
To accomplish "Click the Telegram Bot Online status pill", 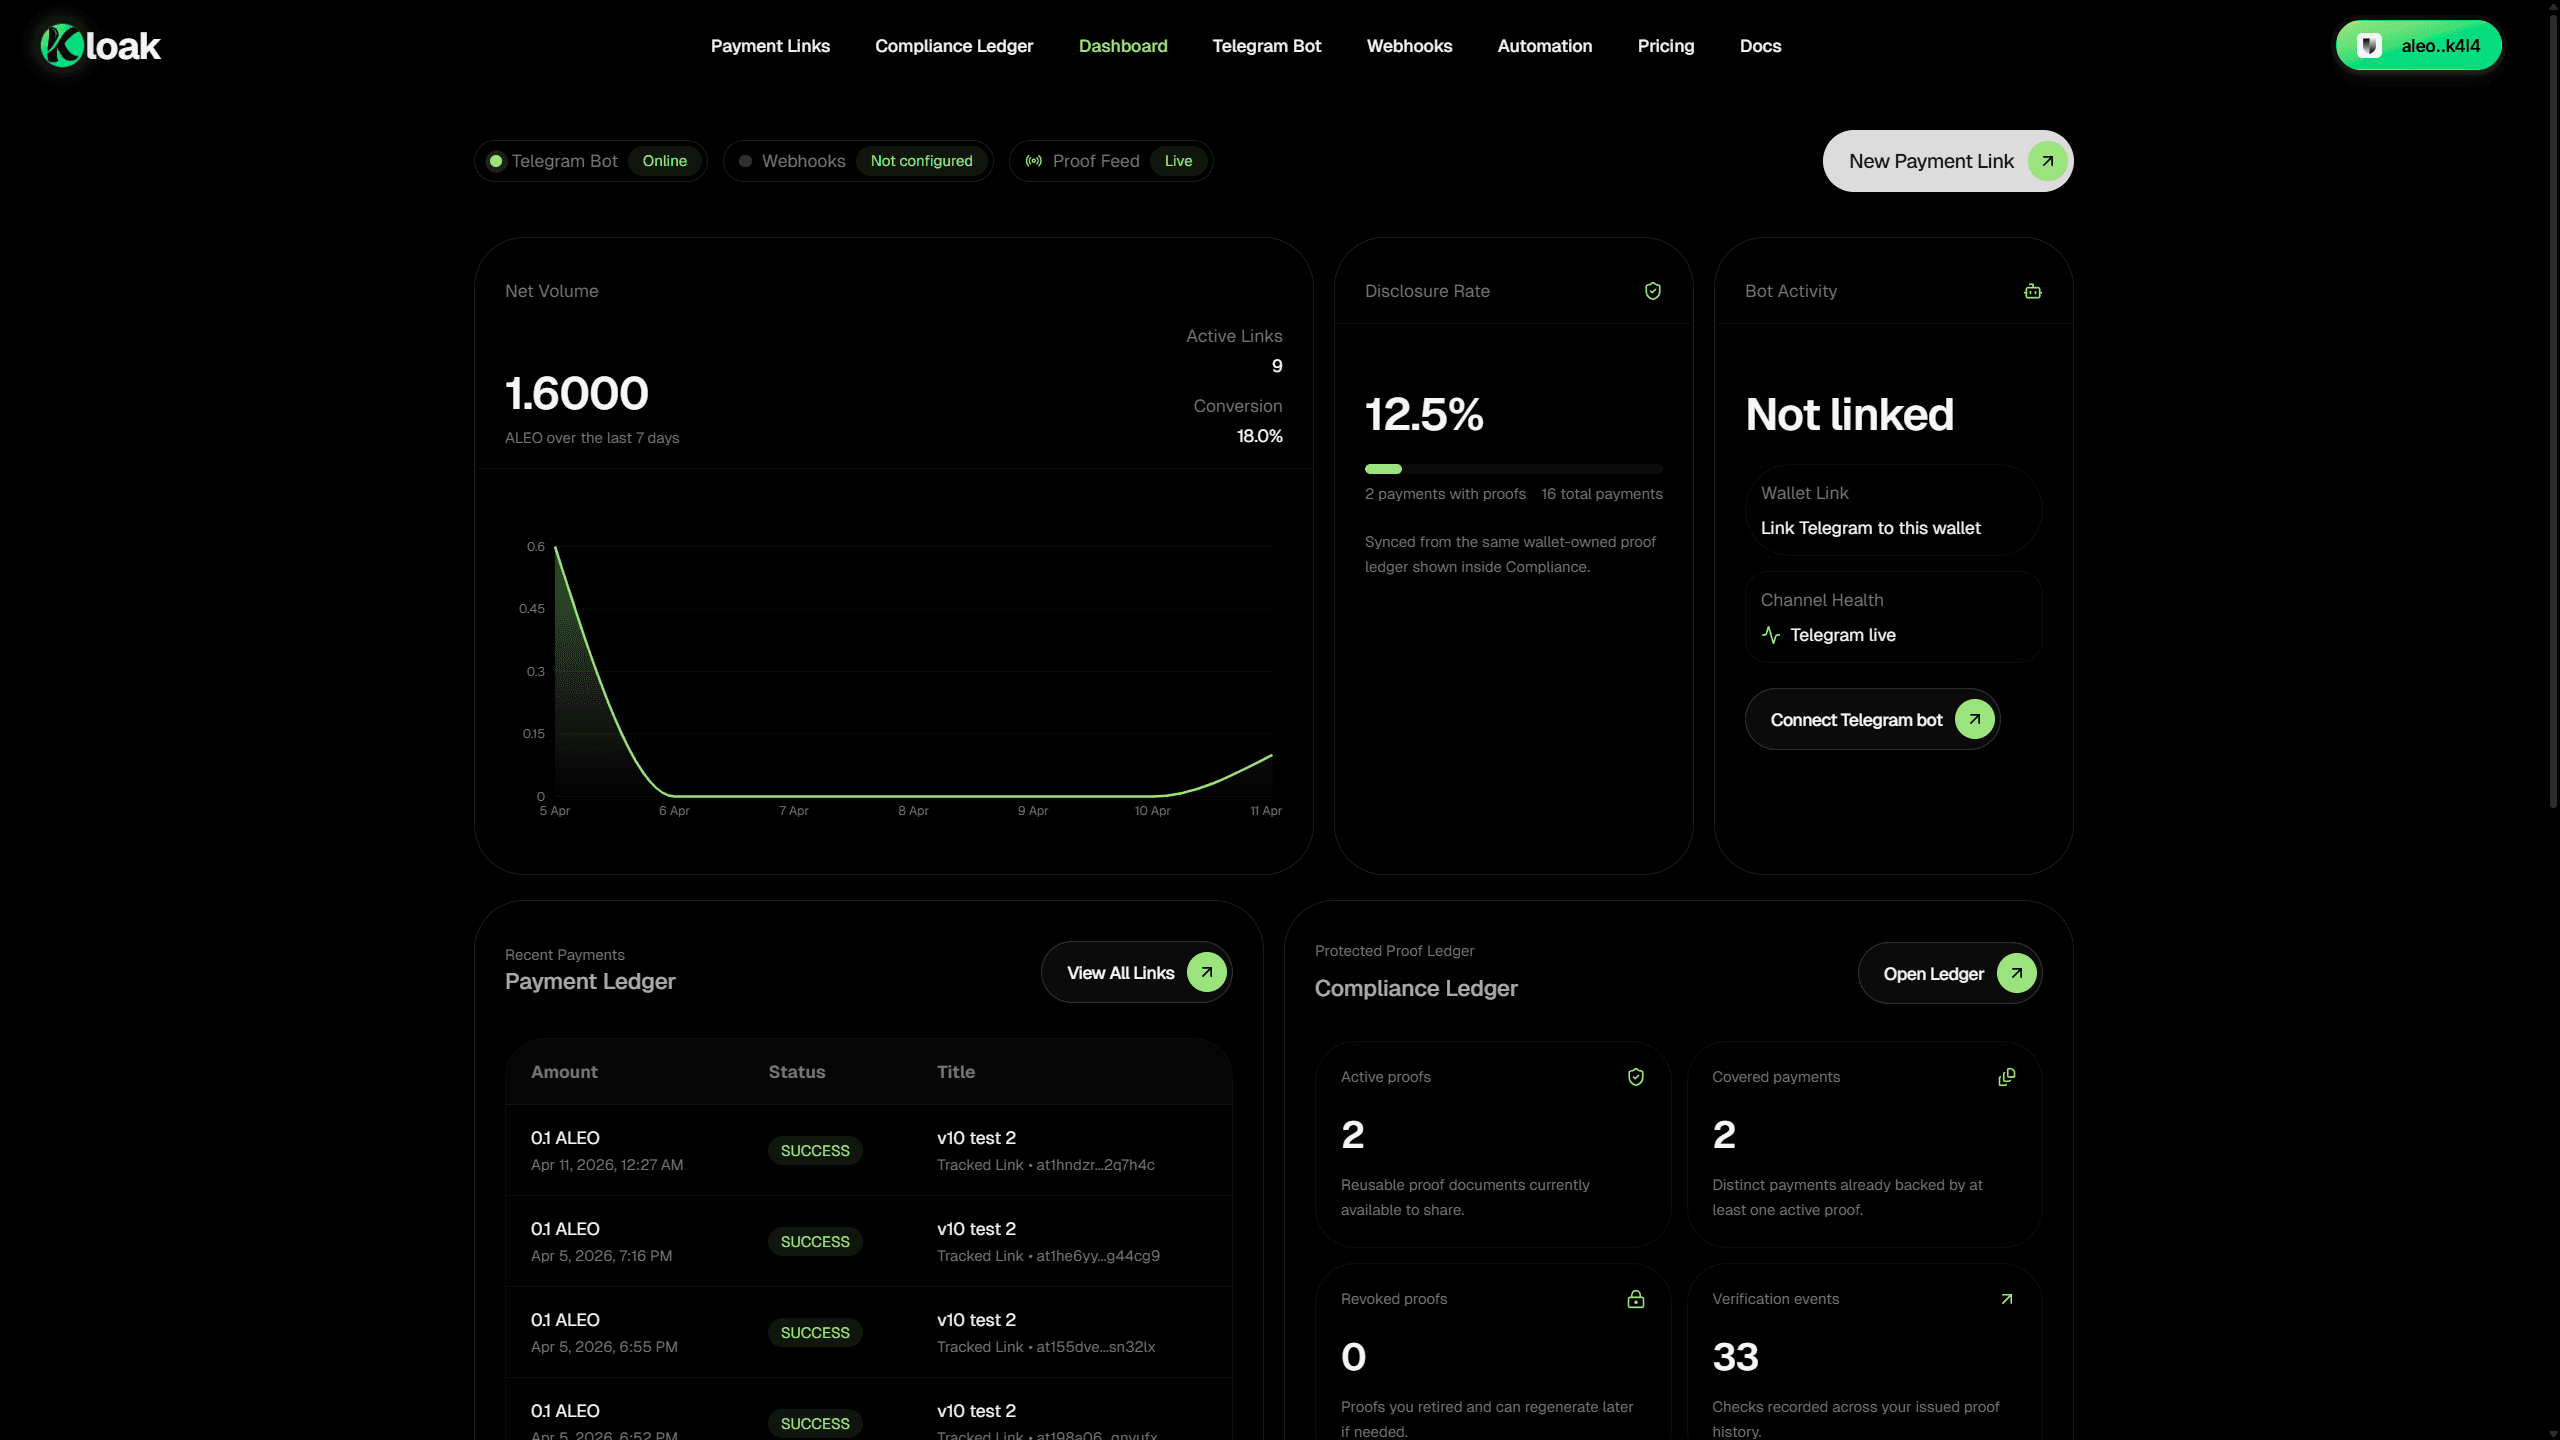I will (591, 161).
